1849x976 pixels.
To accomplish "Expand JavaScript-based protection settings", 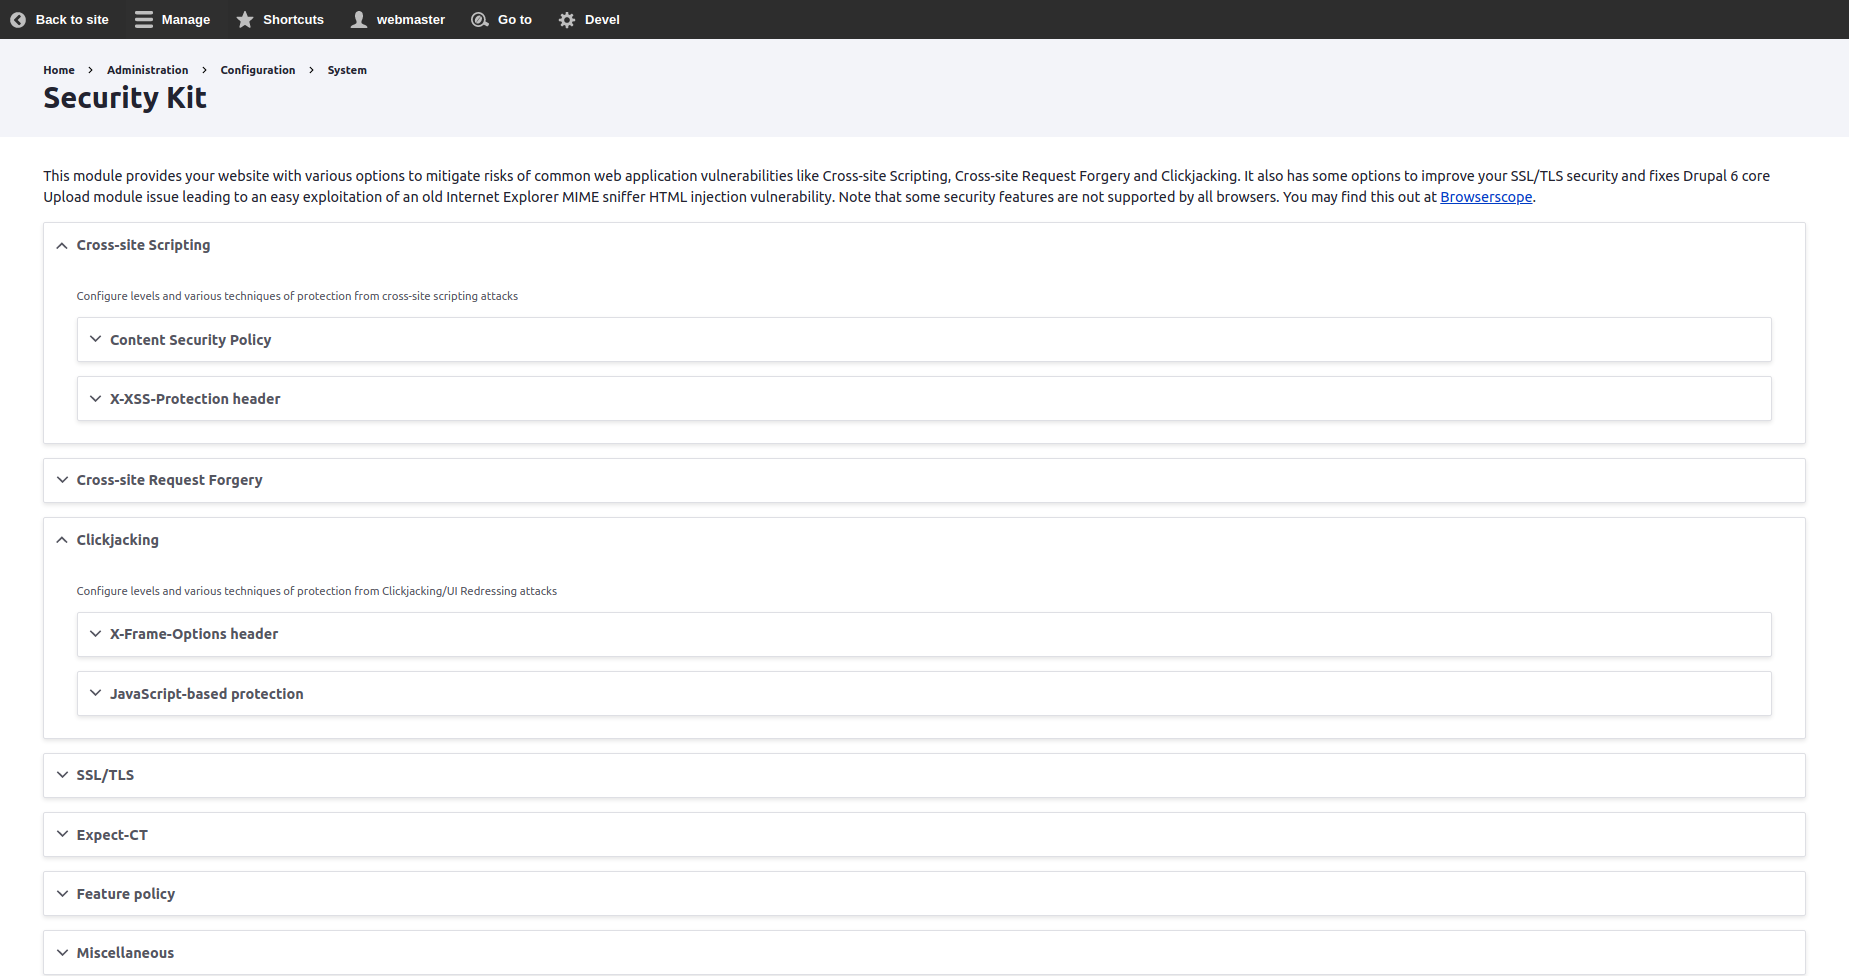I will coord(206,694).
